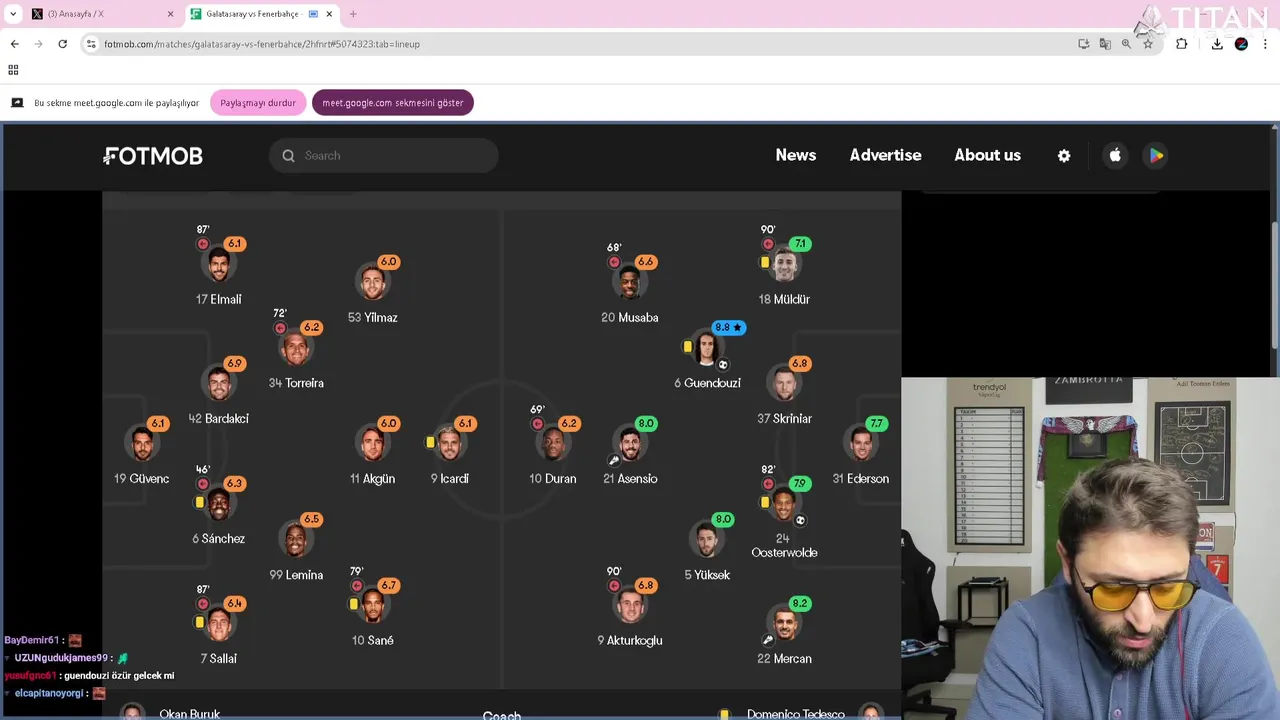Click the translate page icon
The height and width of the screenshot is (720, 1280).
[1105, 44]
